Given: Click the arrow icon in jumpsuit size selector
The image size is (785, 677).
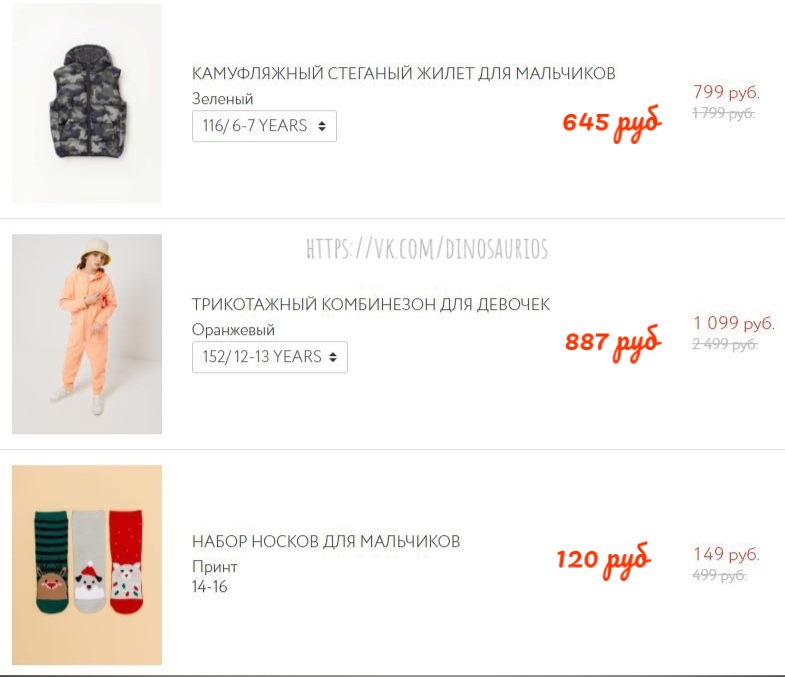Looking at the screenshot, I should pos(333,357).
